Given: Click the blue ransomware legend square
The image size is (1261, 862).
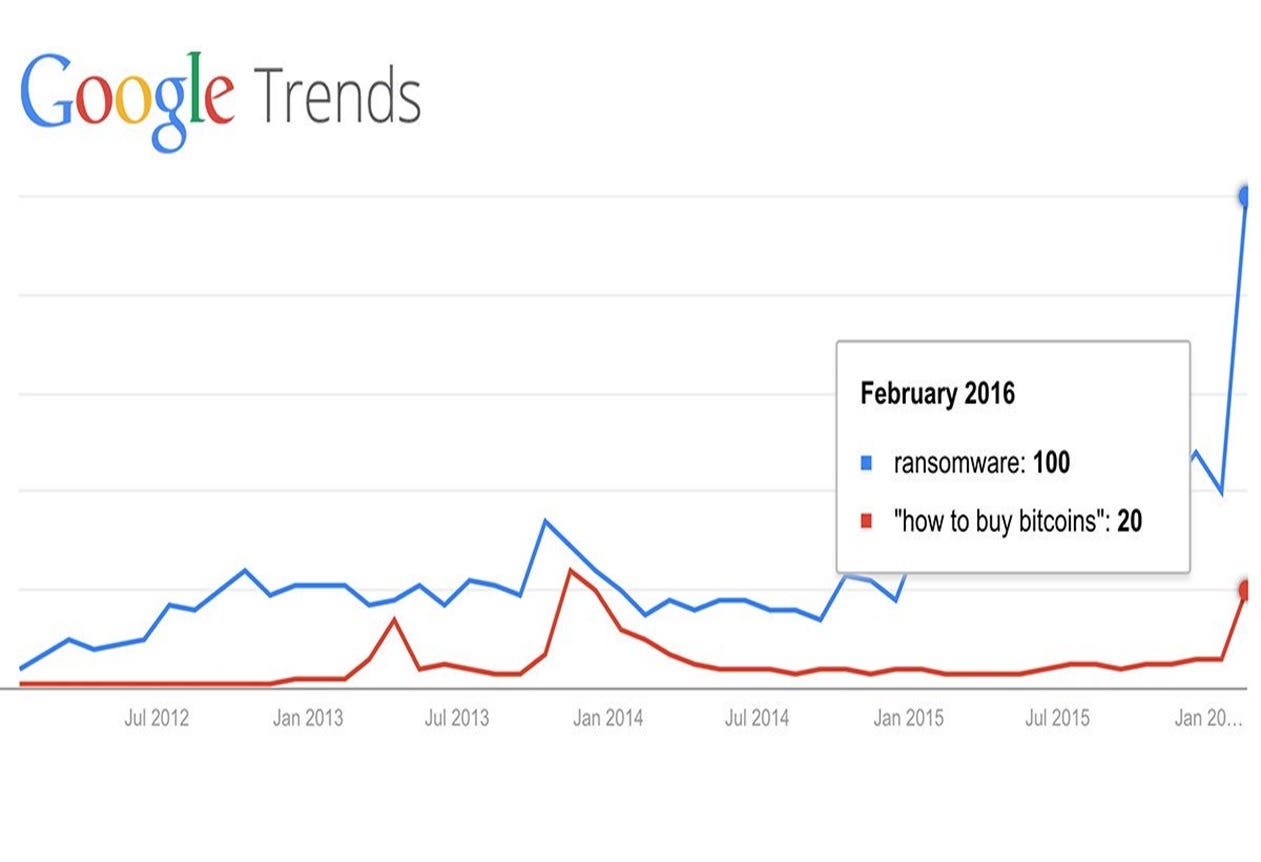Looking at the screenshot, I should tap(866, 464).
